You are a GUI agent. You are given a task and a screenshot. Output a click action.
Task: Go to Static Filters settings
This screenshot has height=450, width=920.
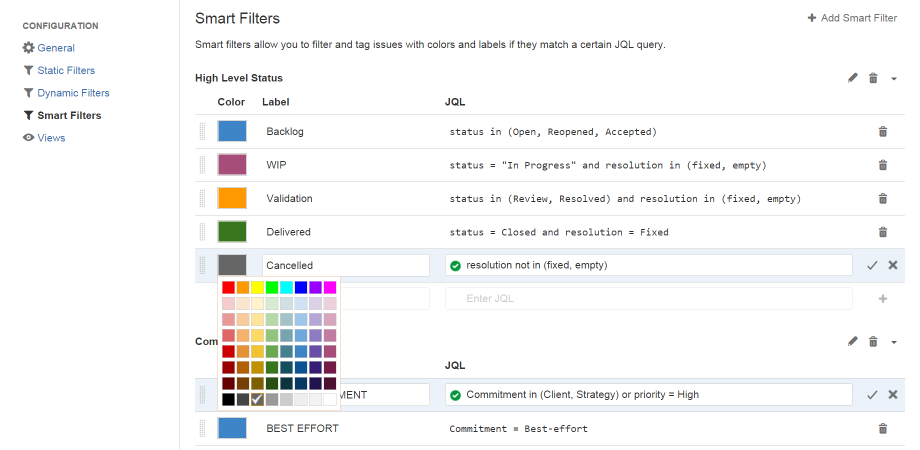66,70
